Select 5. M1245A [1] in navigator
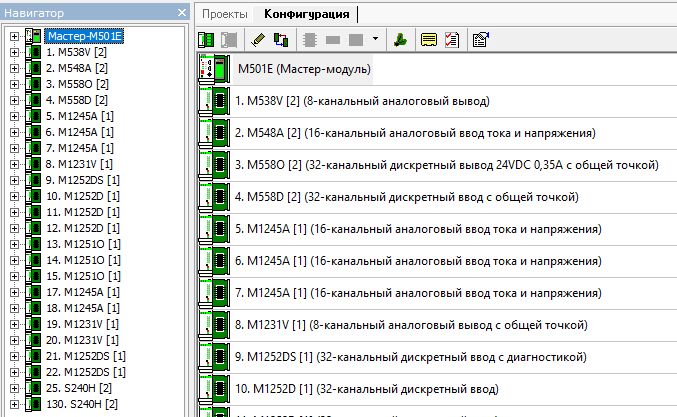The image size is (677, 417). tap(80, 116)
